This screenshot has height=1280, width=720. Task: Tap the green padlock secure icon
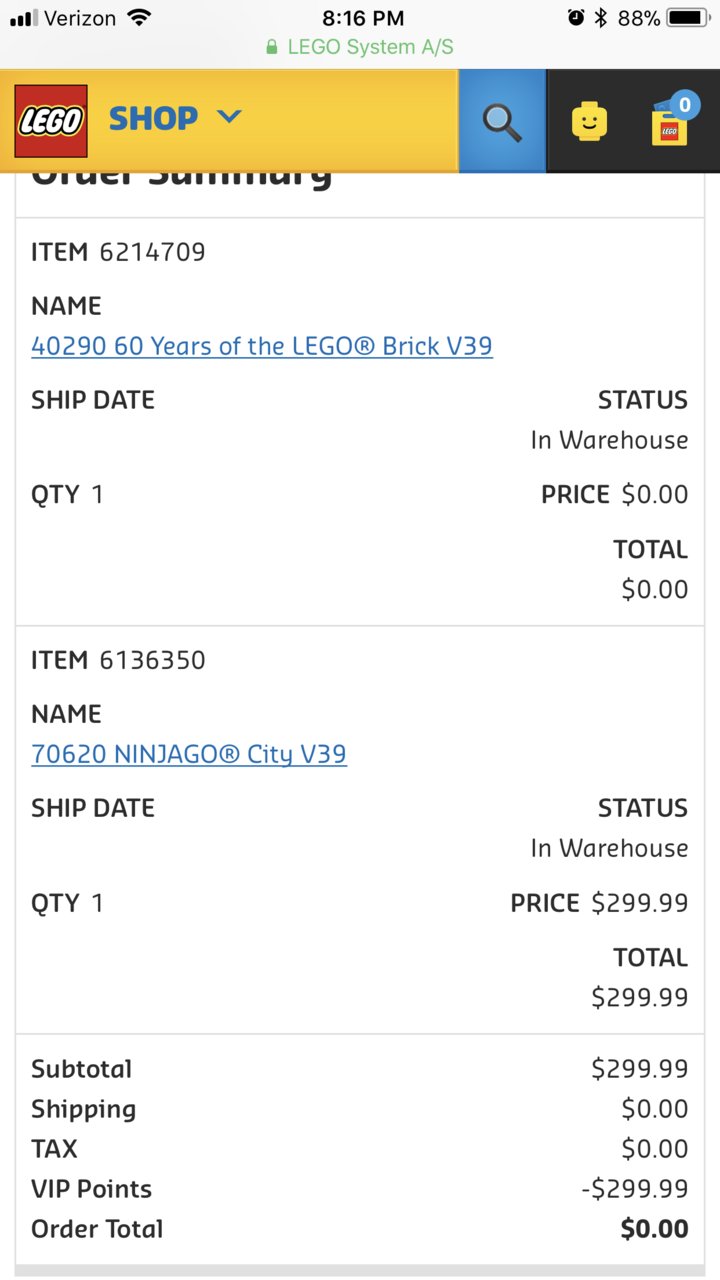271,47
